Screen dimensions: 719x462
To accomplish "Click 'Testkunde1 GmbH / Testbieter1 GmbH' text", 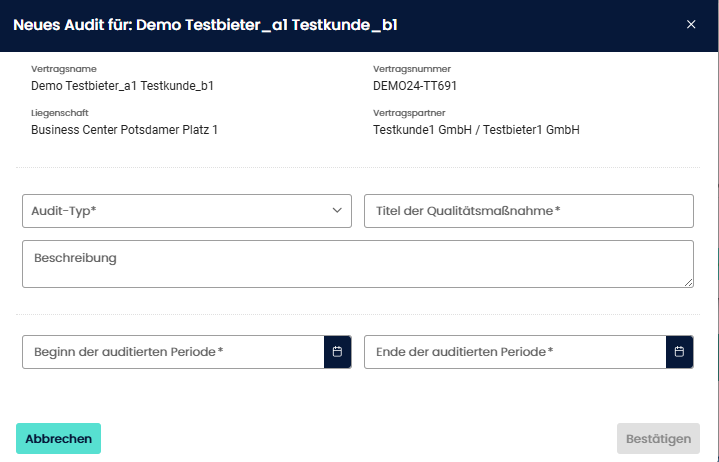I will pyautogui.click(x=476, y=130).
